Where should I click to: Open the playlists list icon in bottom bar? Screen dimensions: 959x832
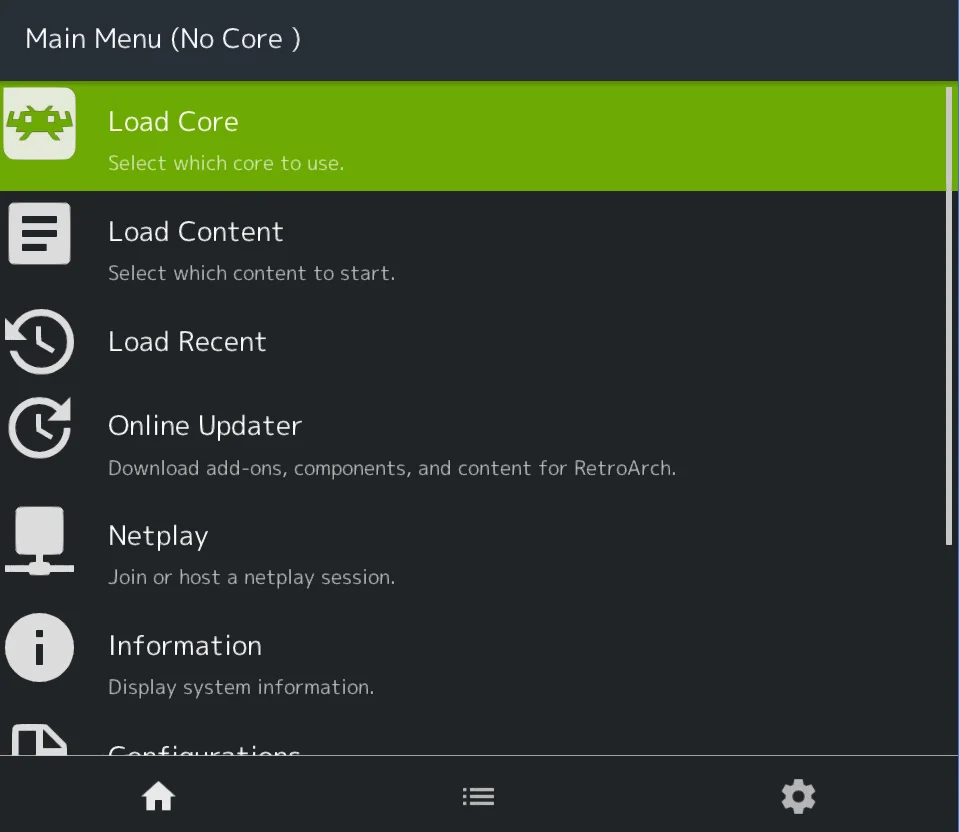478,796
